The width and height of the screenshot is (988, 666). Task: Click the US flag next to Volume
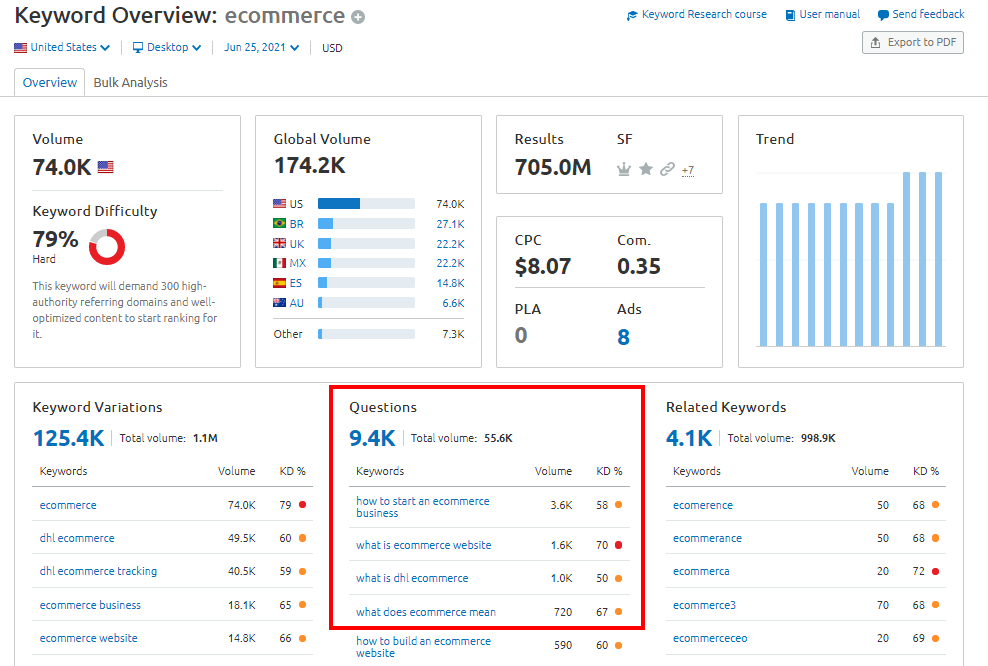pos(105,168)
